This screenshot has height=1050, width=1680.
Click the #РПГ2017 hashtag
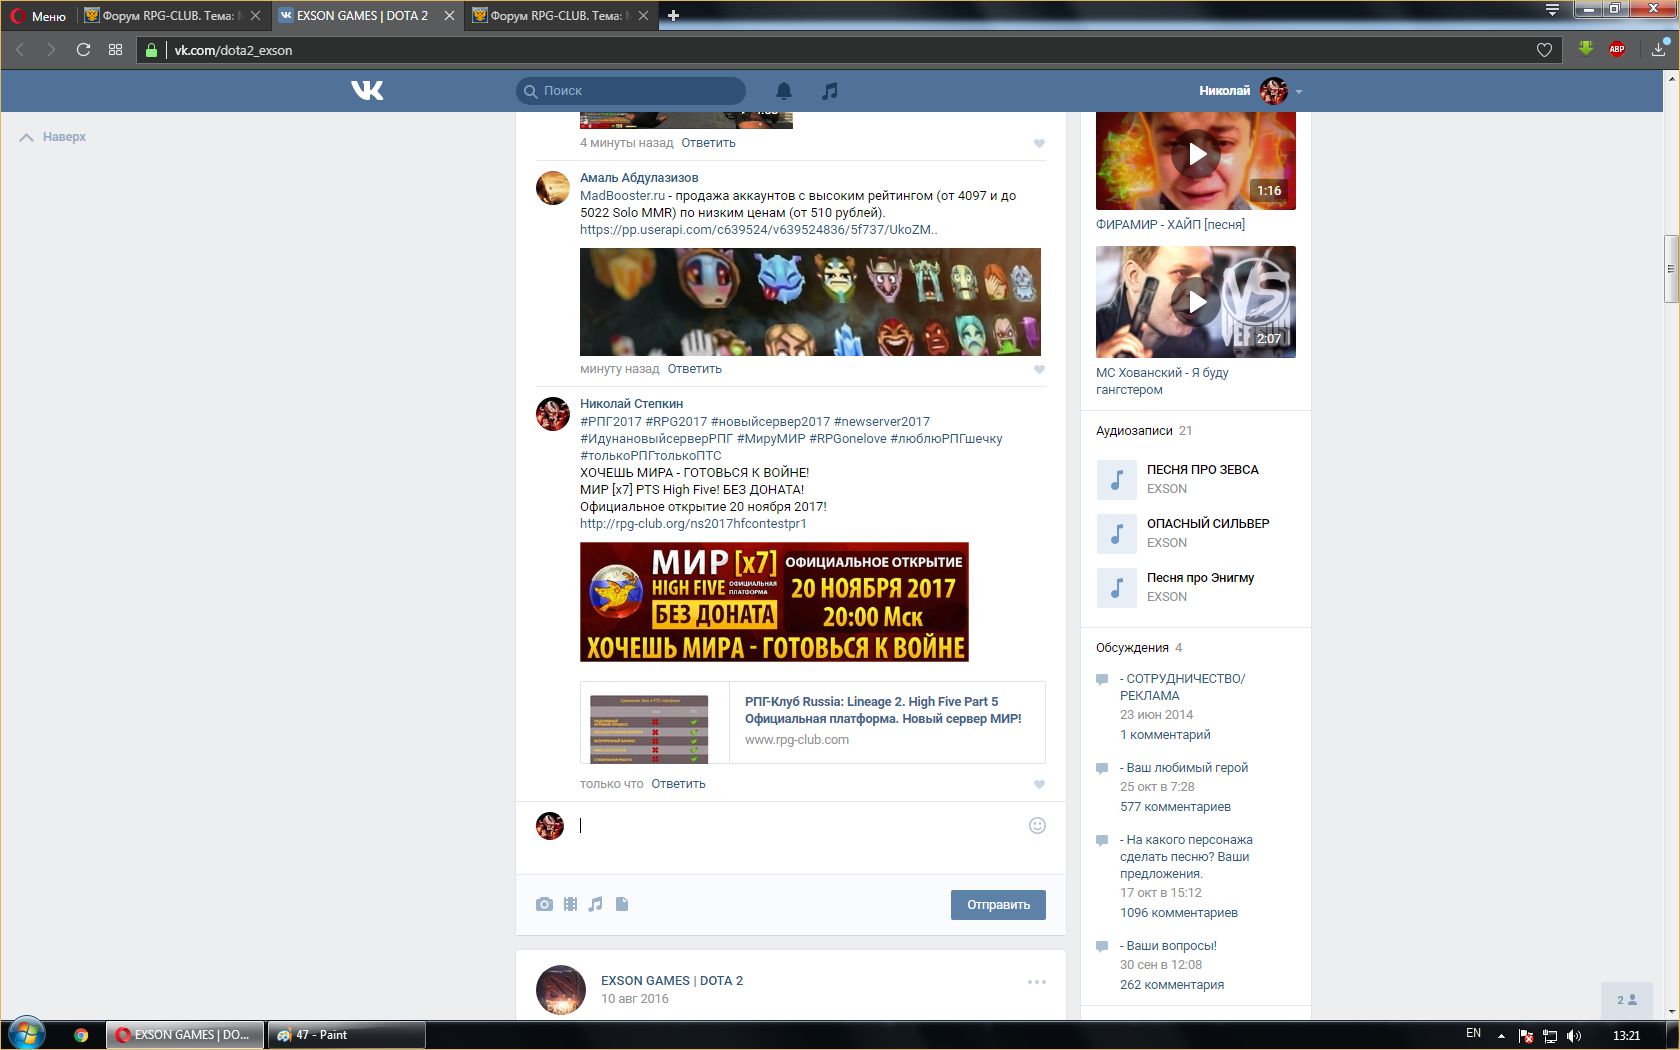[610, 422]
